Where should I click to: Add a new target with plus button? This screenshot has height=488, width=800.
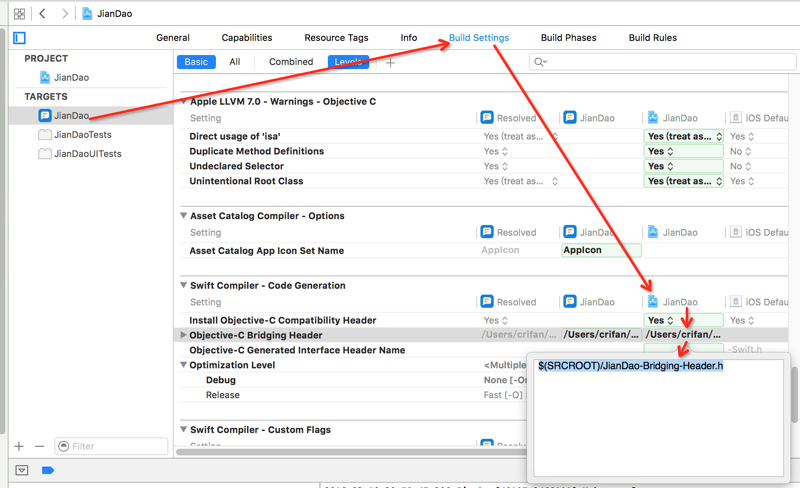(19, 446)
